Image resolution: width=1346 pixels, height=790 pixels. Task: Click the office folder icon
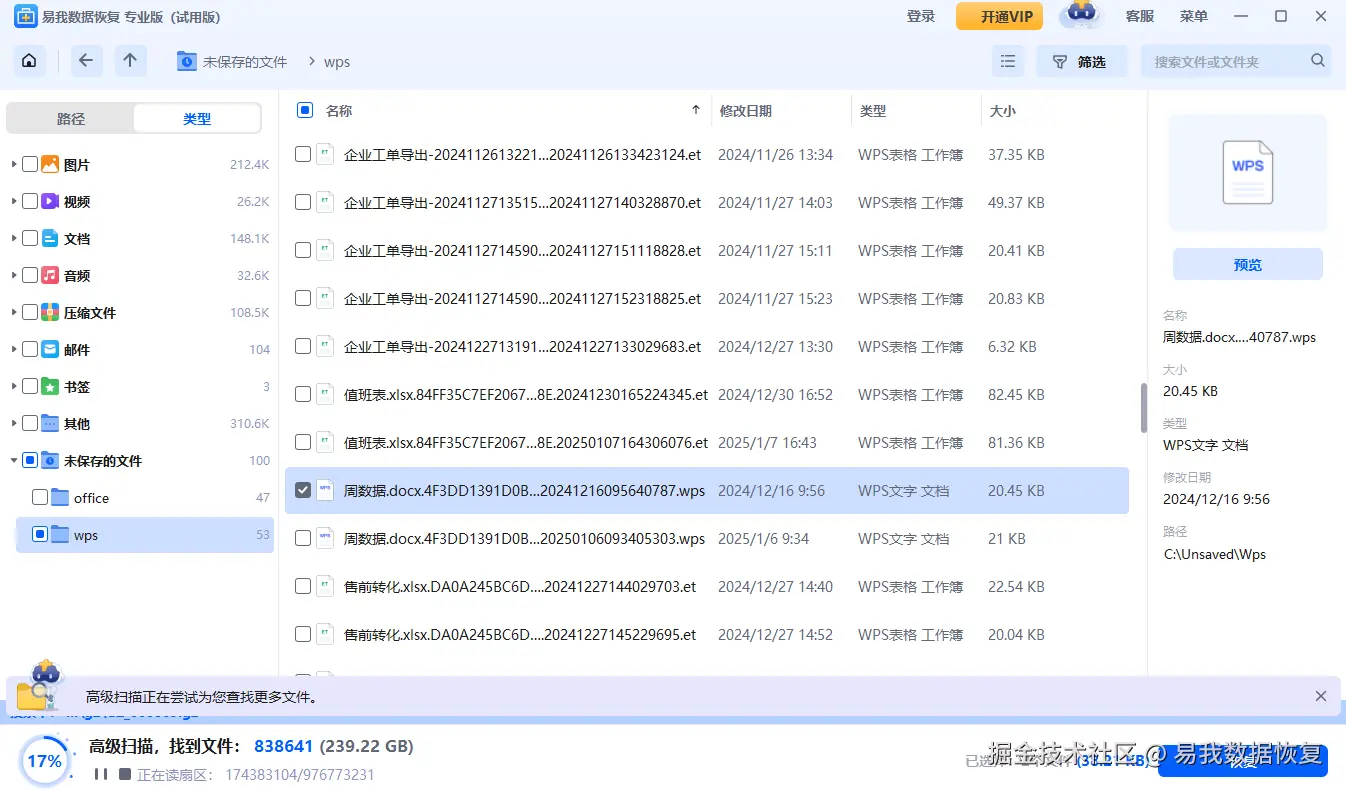60,497
